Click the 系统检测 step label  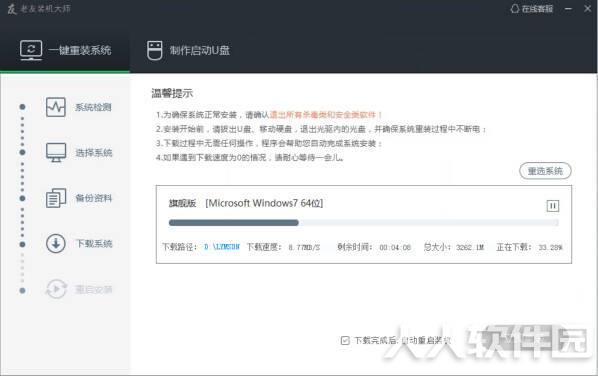point(93,108)
